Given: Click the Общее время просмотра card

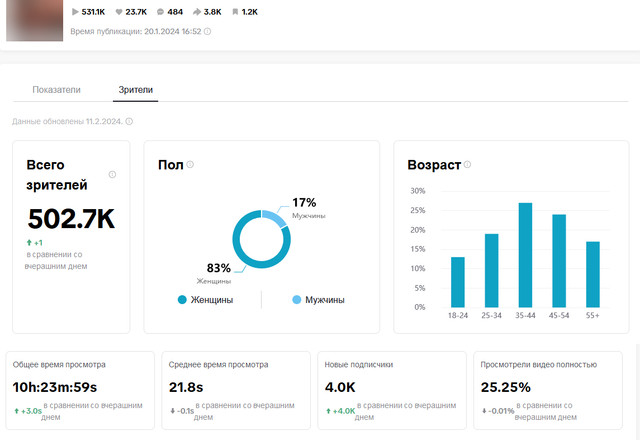Looking at the screenshot, I should point(80,390).
